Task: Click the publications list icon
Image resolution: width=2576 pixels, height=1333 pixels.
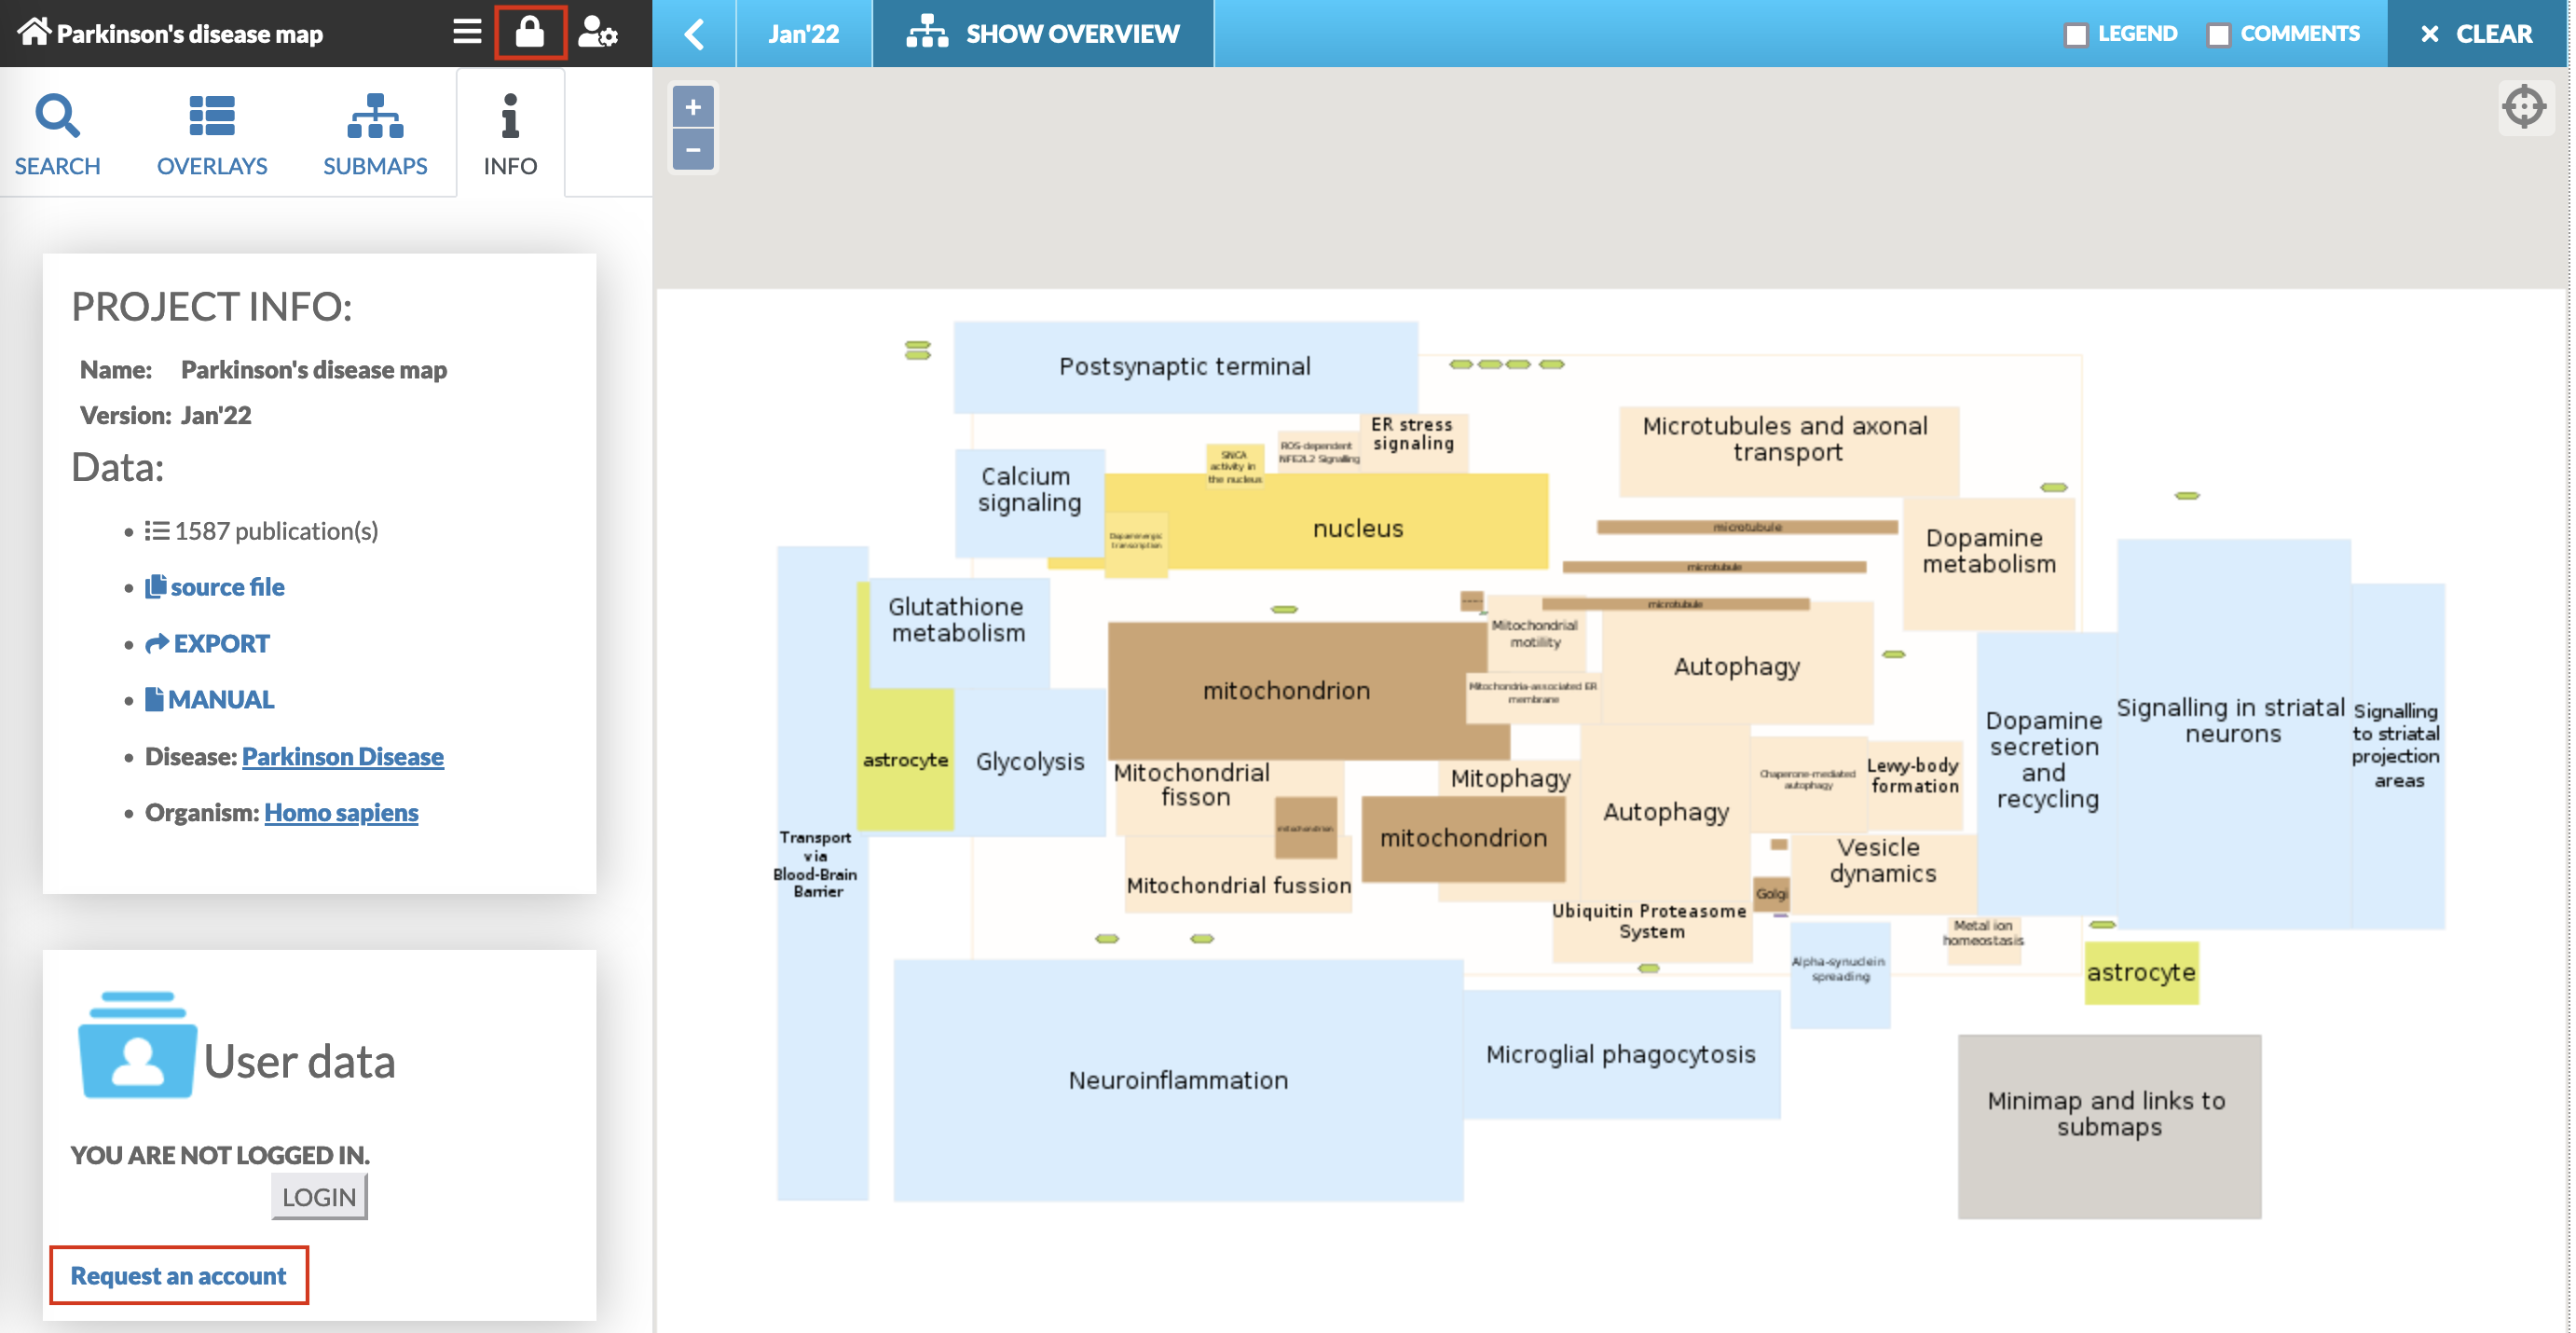Action: click(157, 530)
